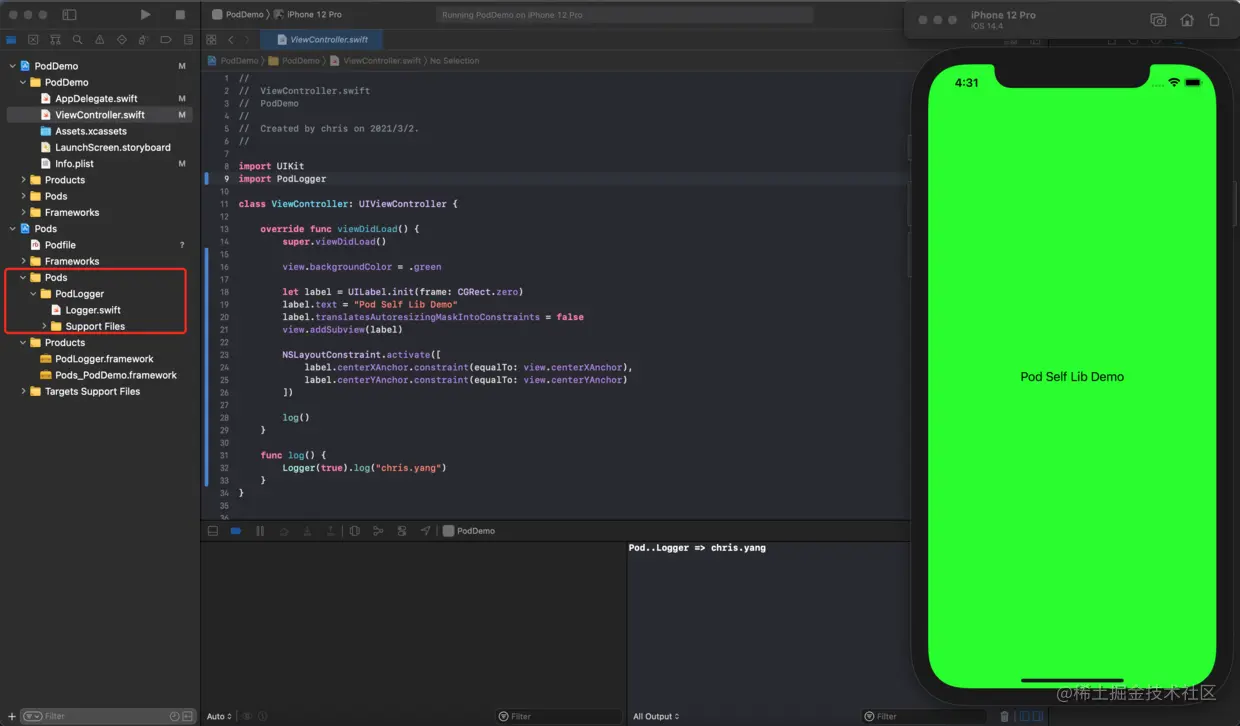This screenshot has width=1240, height=726.
Task: Step into in debugger
Action: pos(307,531)
